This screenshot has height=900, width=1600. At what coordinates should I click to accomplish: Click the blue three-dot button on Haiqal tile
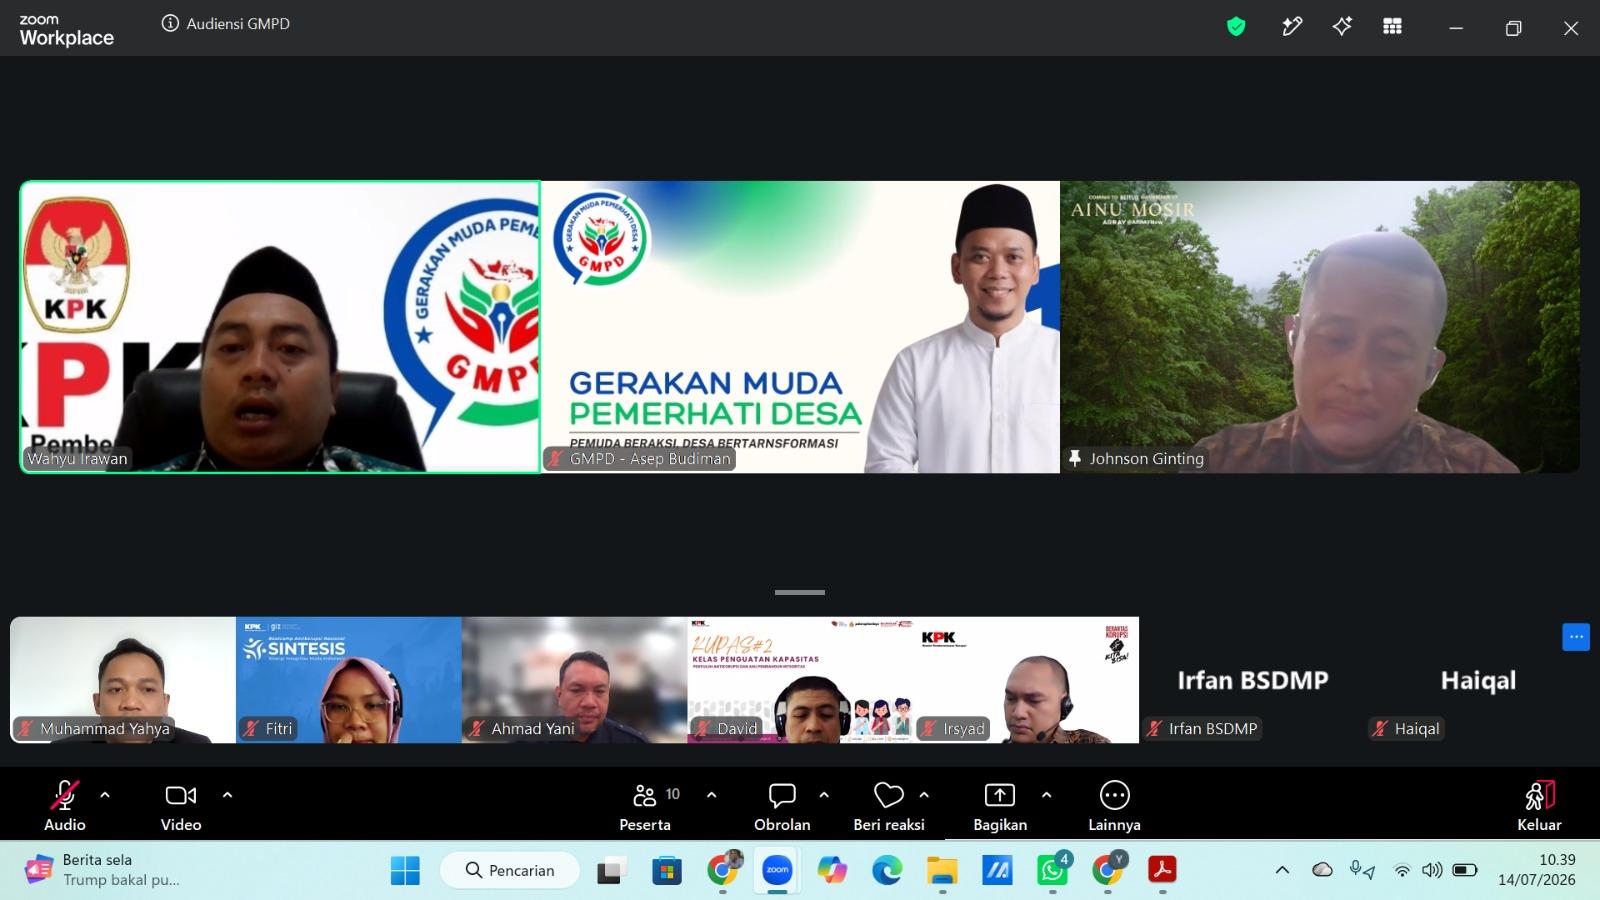pos(1576,637)
